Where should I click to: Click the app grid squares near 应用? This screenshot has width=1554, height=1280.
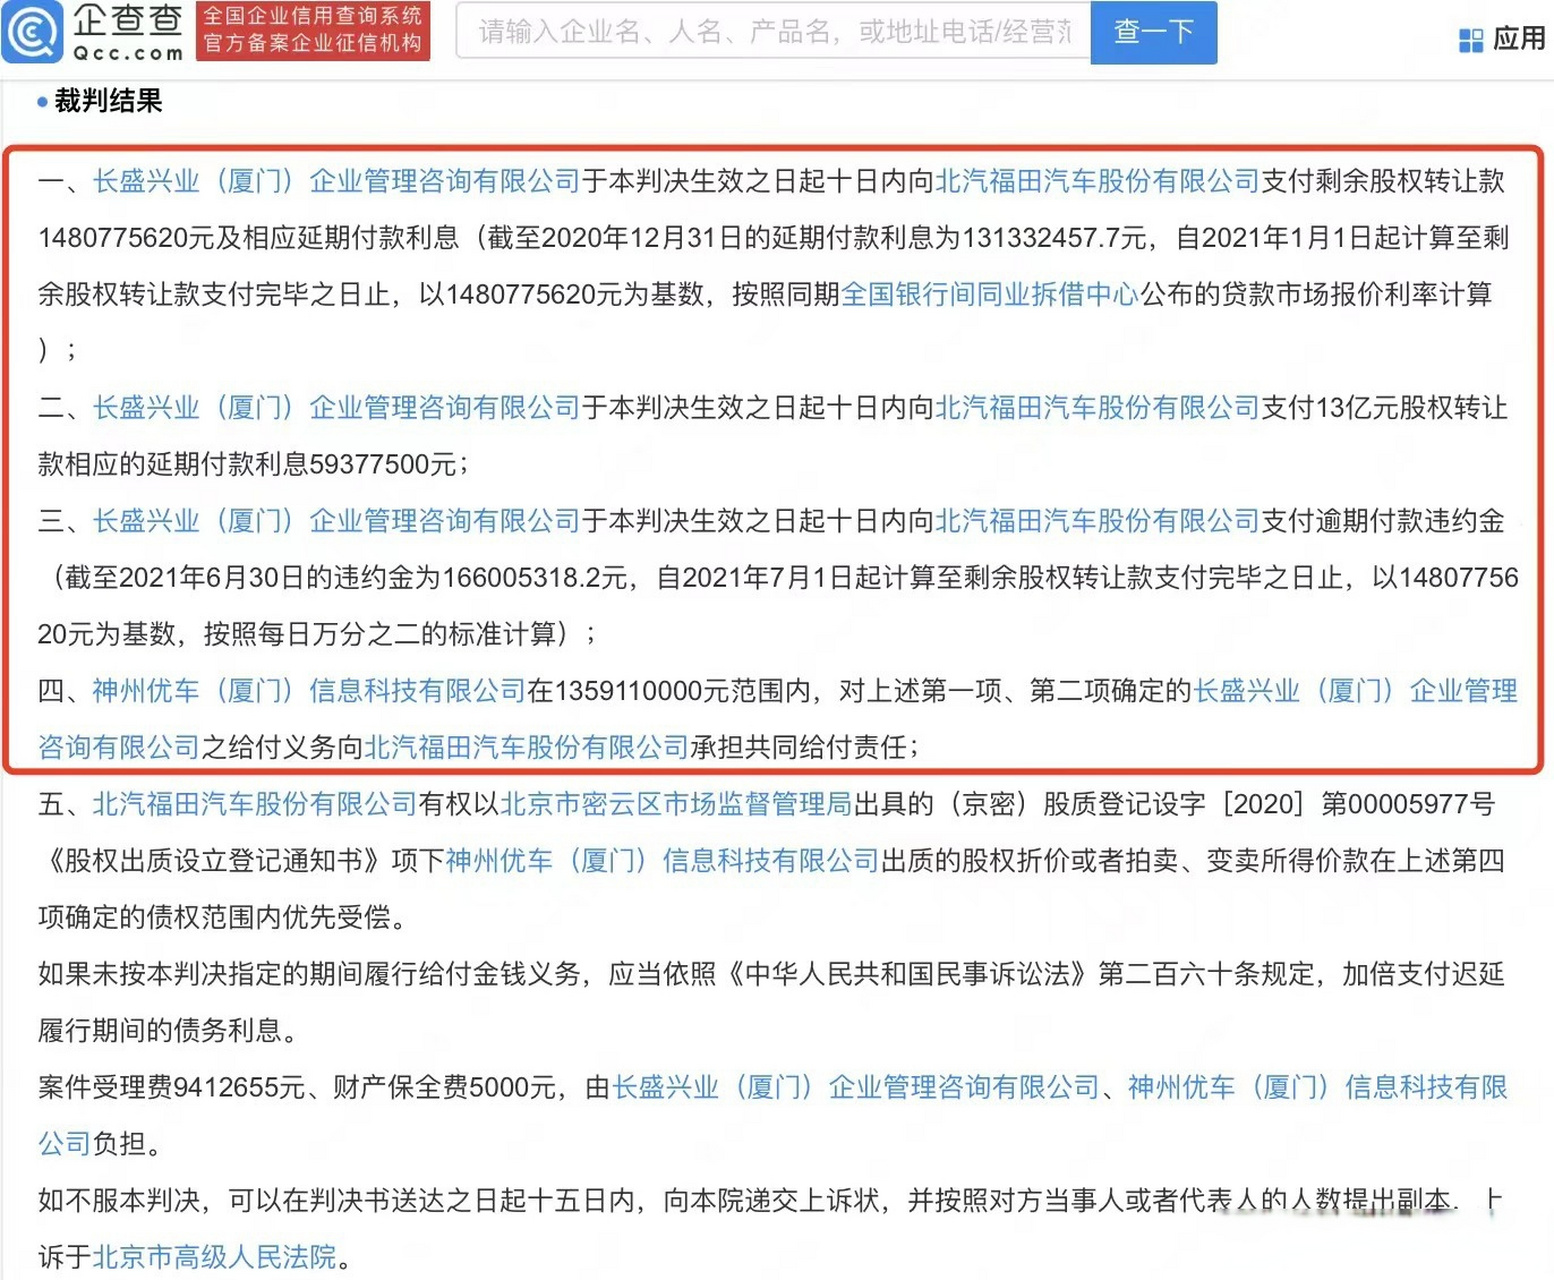[x=1470, y=38]
